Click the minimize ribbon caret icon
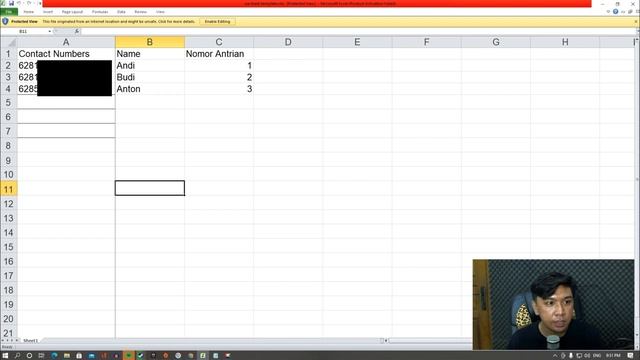 pyautogui.click(x=608, y=12)
